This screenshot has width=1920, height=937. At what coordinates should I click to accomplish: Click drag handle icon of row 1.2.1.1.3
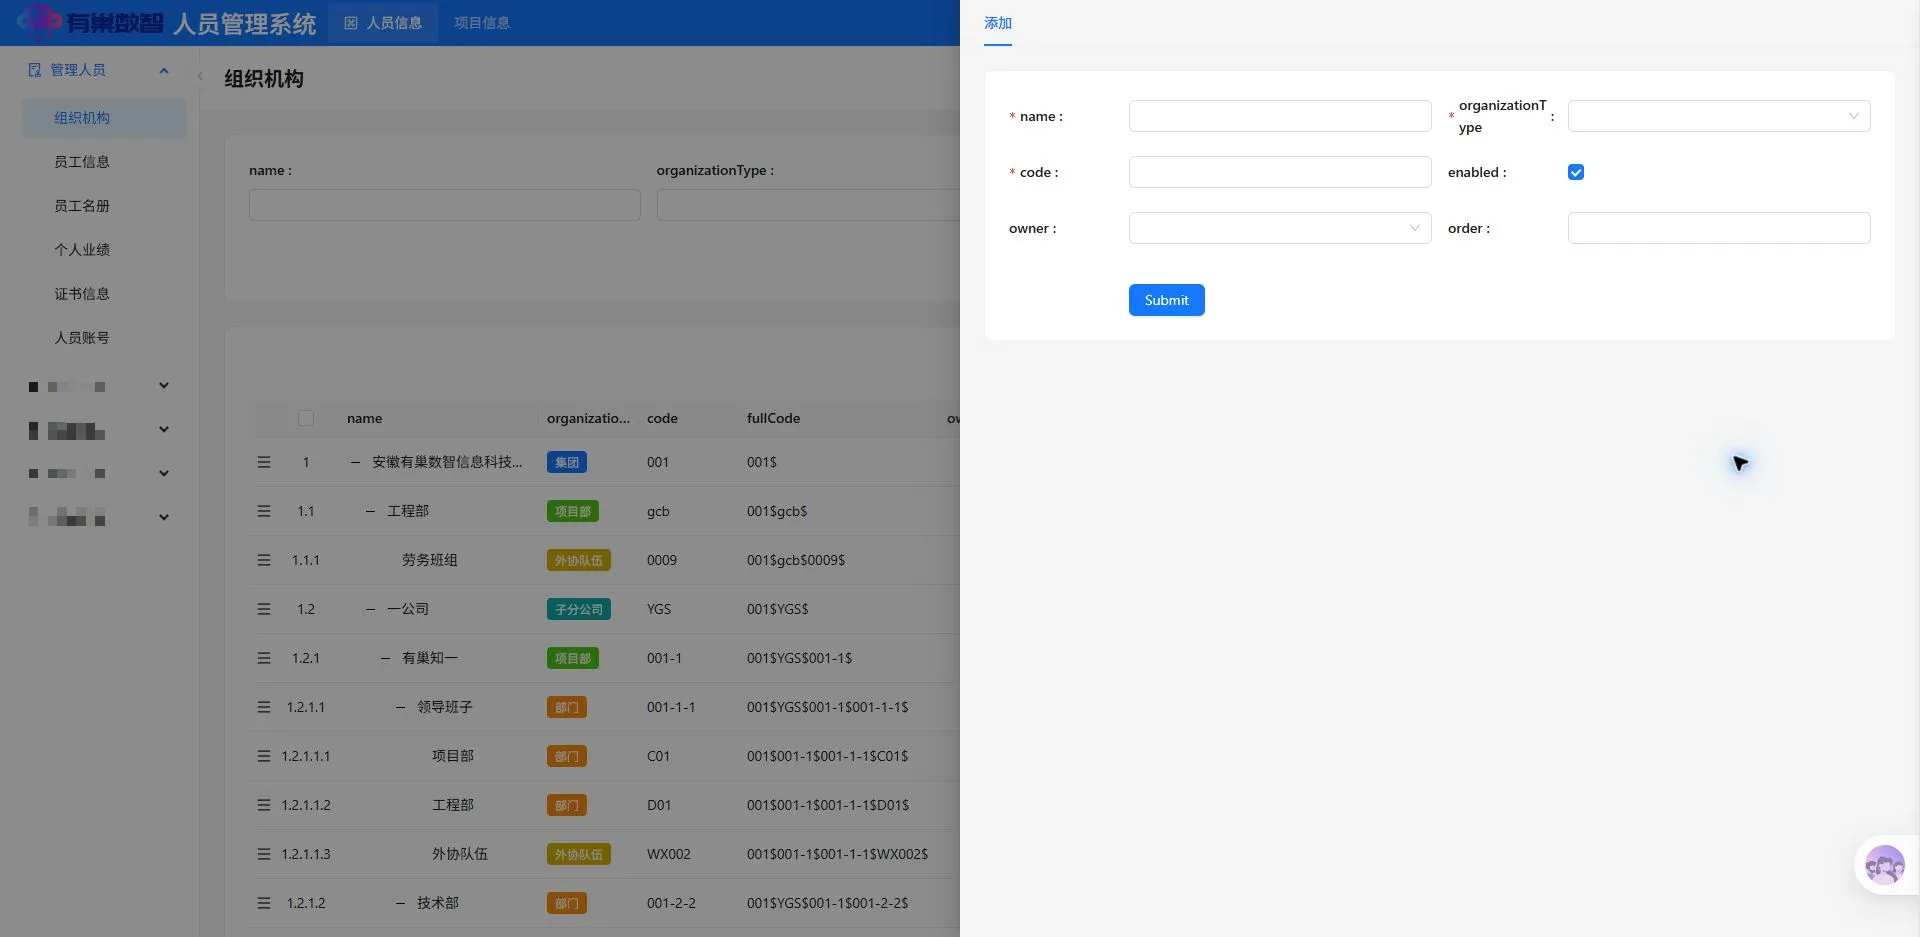tap(264, 854)
